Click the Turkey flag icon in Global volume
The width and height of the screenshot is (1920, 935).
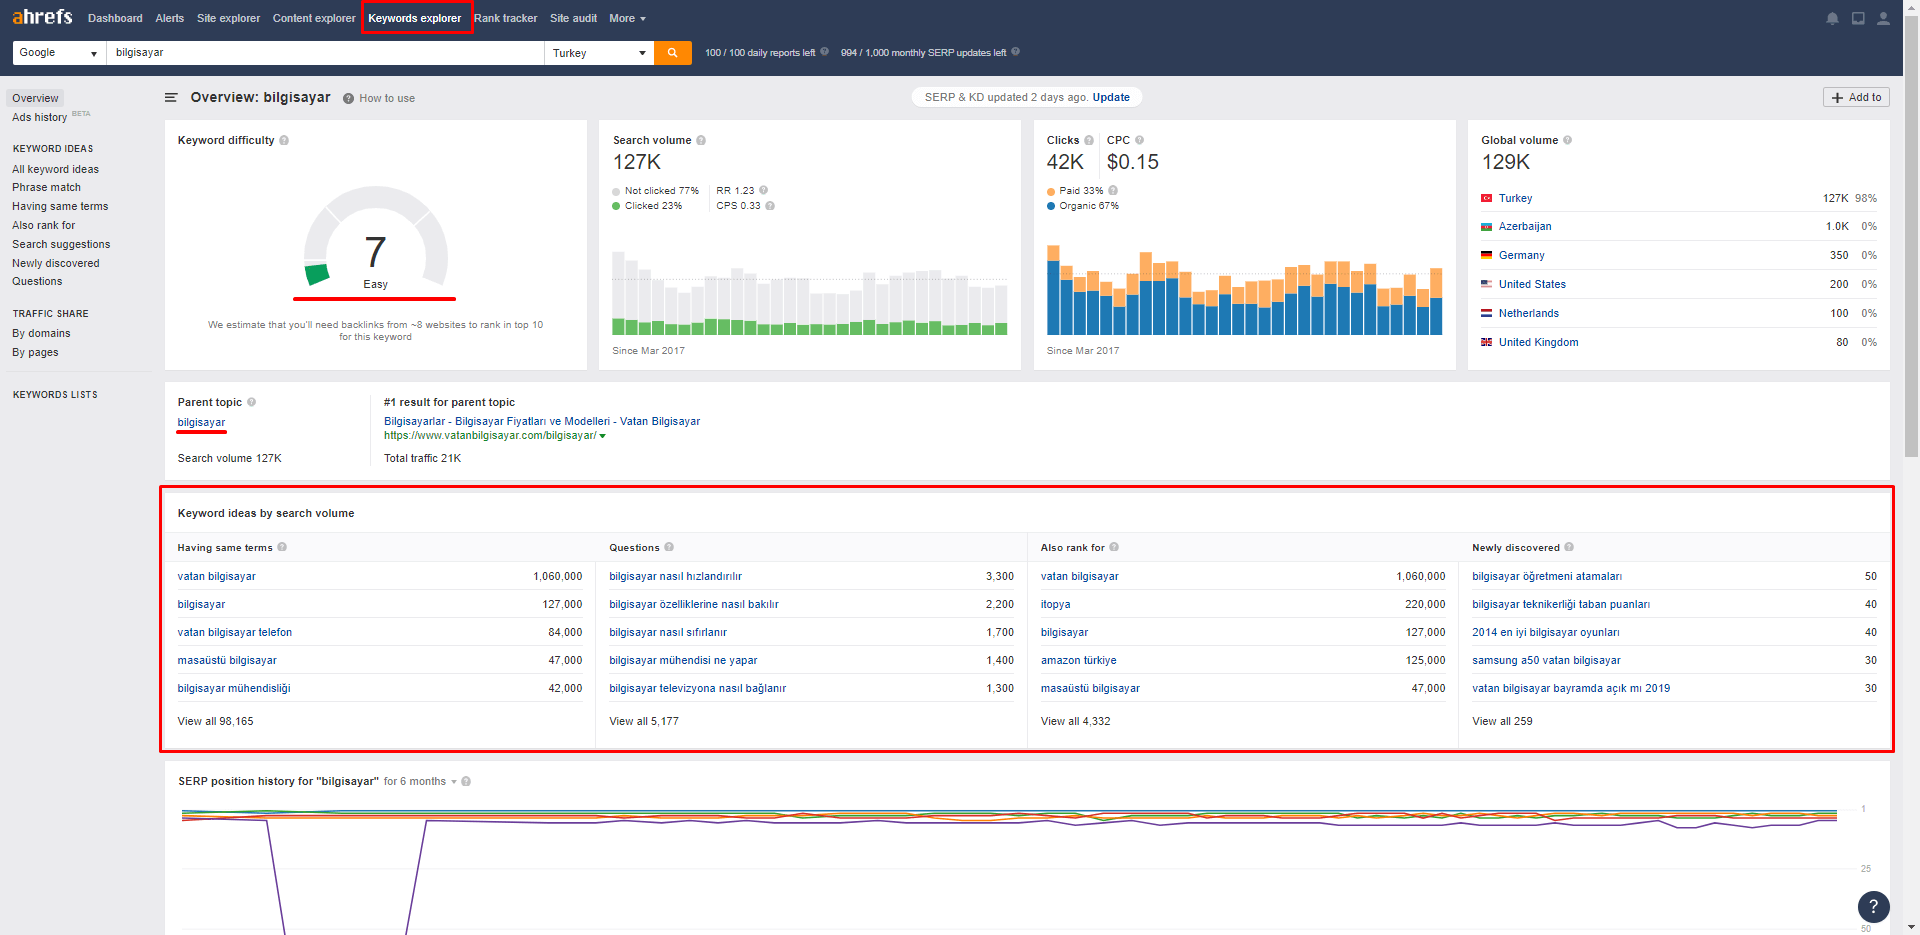pos(1487,199)
